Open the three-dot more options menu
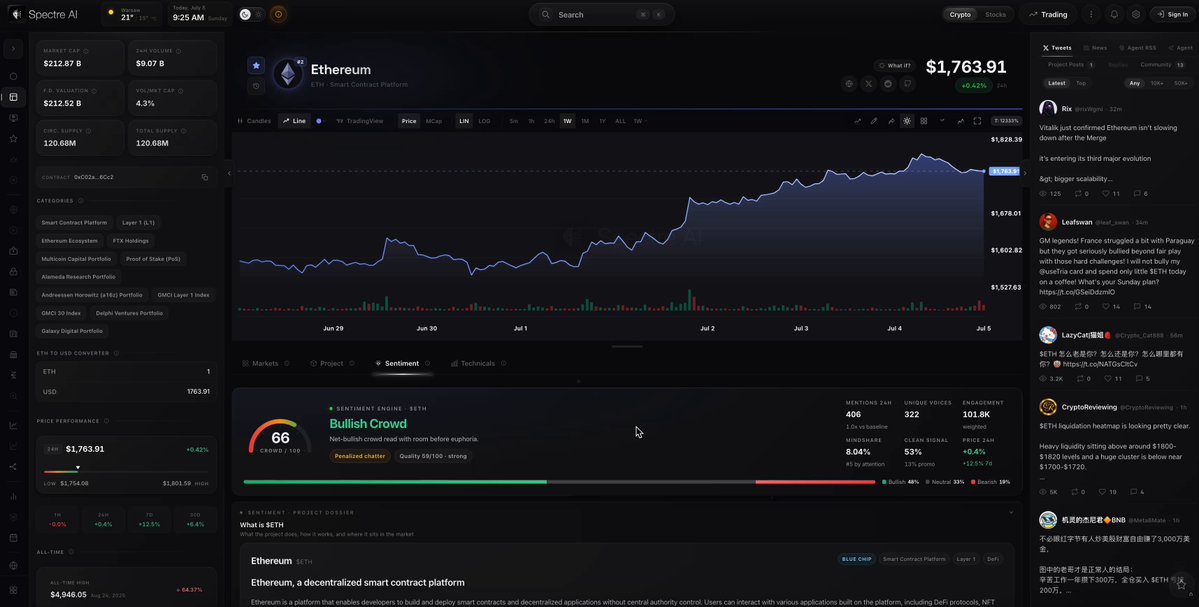Viewport: 1199px width, 607px height. (x=1091, y=15)
